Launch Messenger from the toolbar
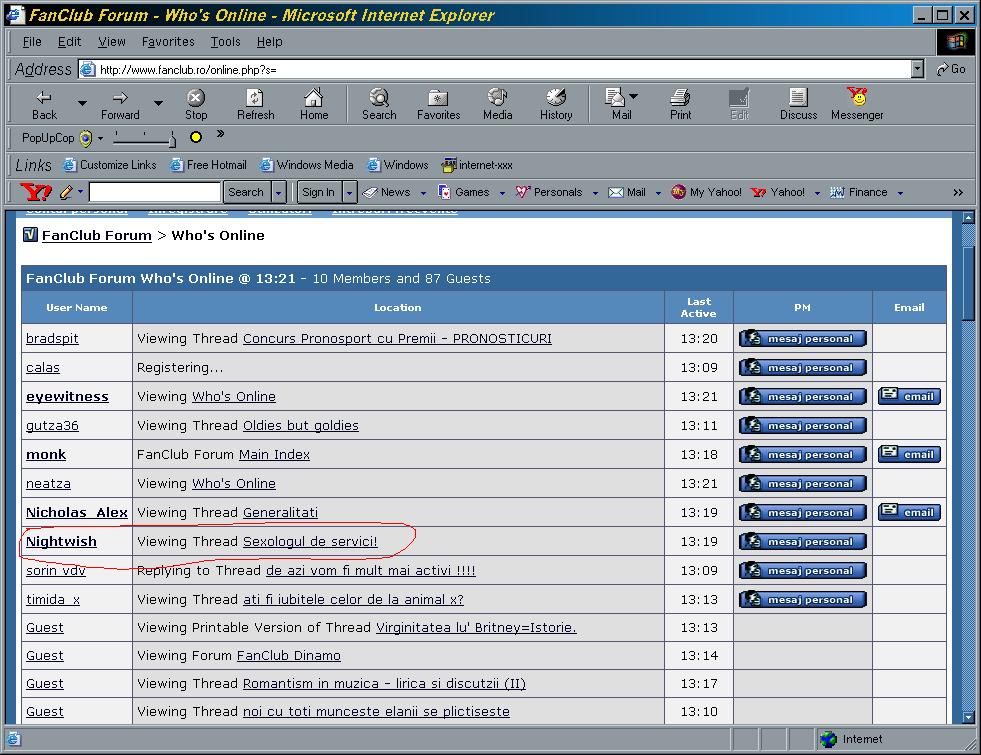 coord(857,104)
